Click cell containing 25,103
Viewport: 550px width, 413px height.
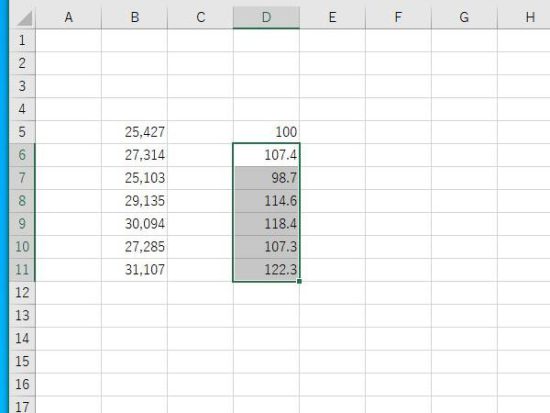tap(134, 178)
